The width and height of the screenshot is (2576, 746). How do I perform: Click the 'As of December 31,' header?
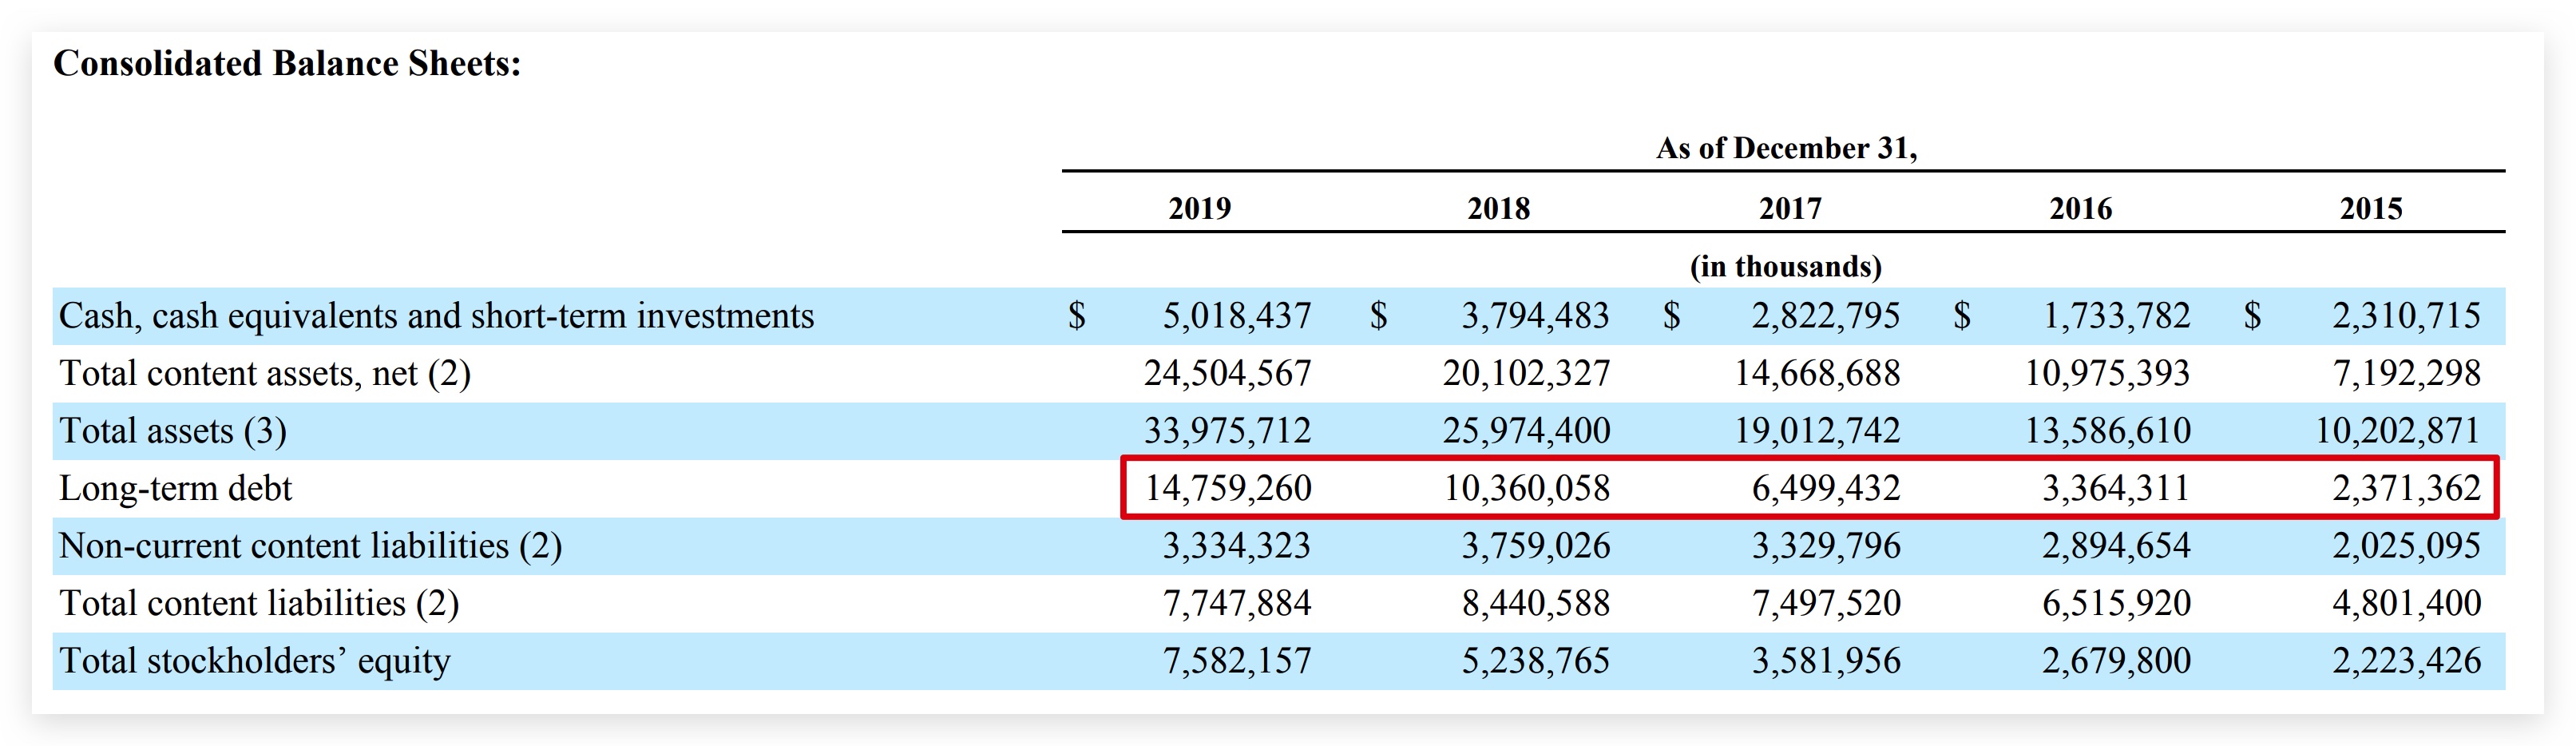tap(1786, 148)
